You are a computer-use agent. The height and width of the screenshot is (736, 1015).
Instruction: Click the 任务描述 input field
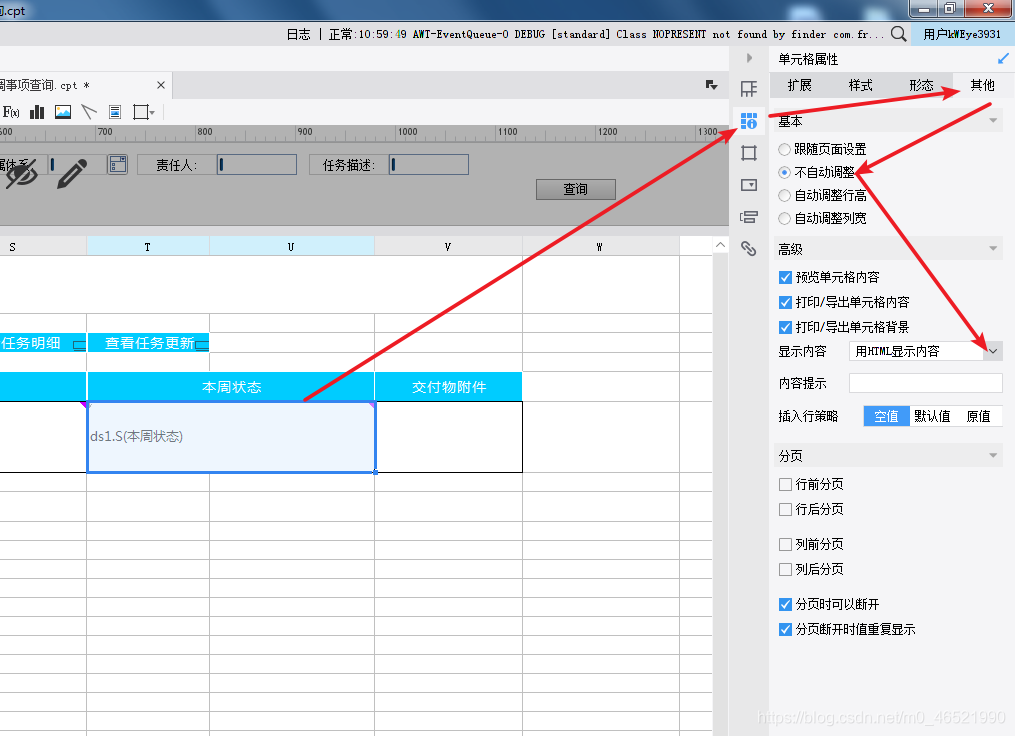coord(429,164)
